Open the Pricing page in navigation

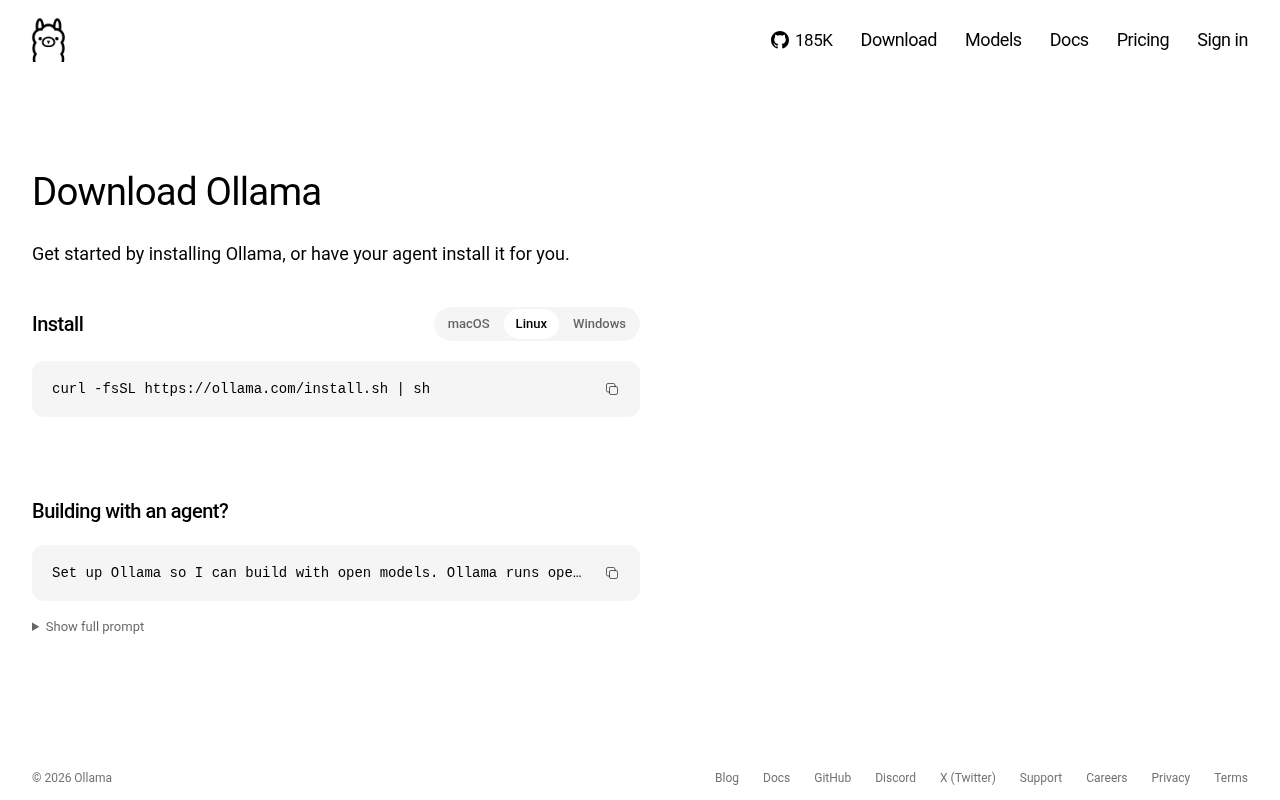pos(1142,40)
